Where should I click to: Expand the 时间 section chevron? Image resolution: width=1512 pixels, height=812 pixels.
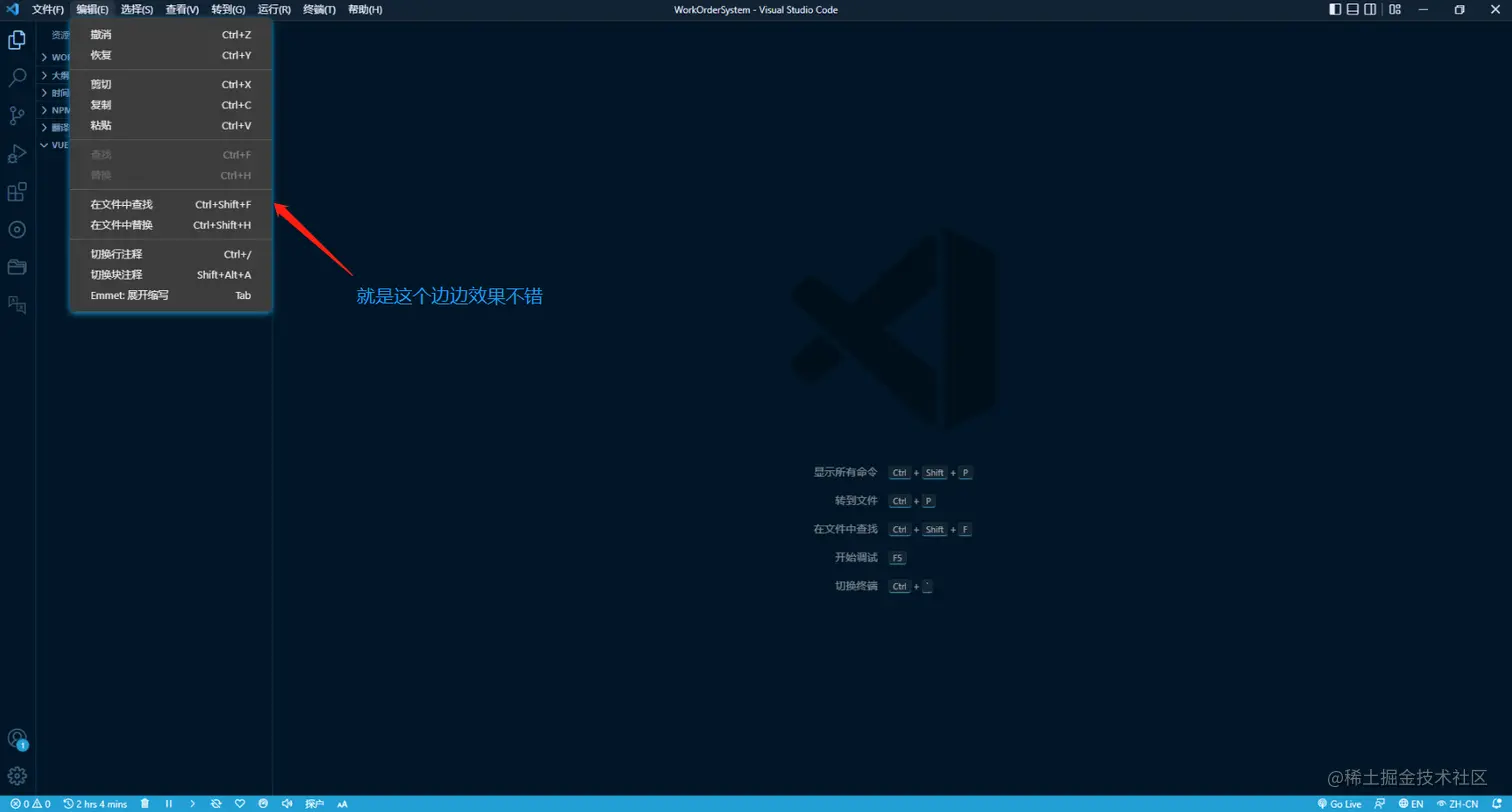click(44, 93)
